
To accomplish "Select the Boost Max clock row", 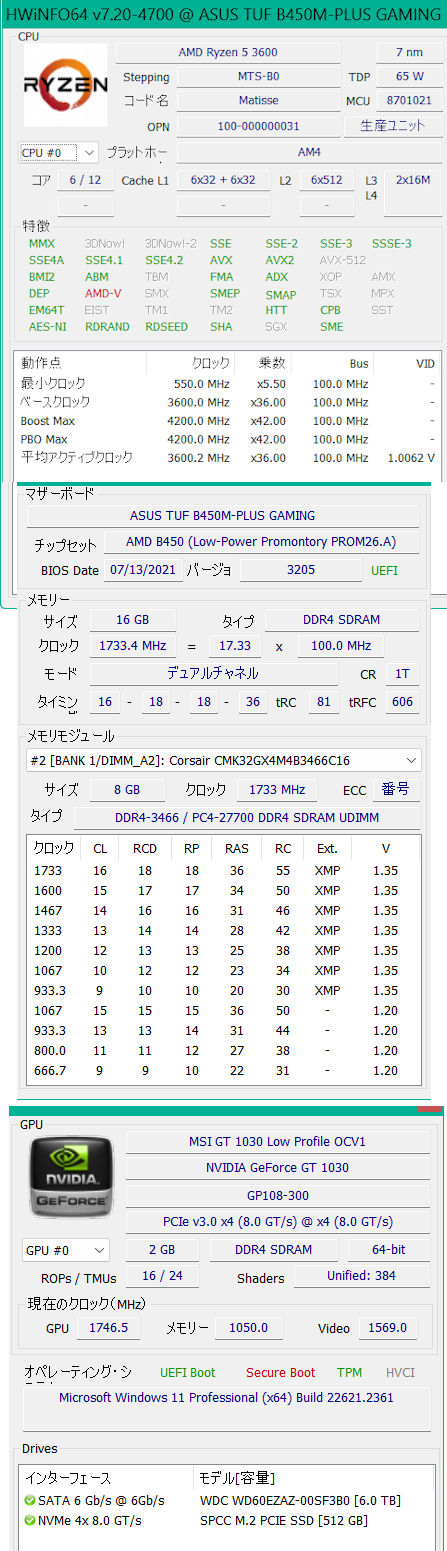I will (227, 421).
